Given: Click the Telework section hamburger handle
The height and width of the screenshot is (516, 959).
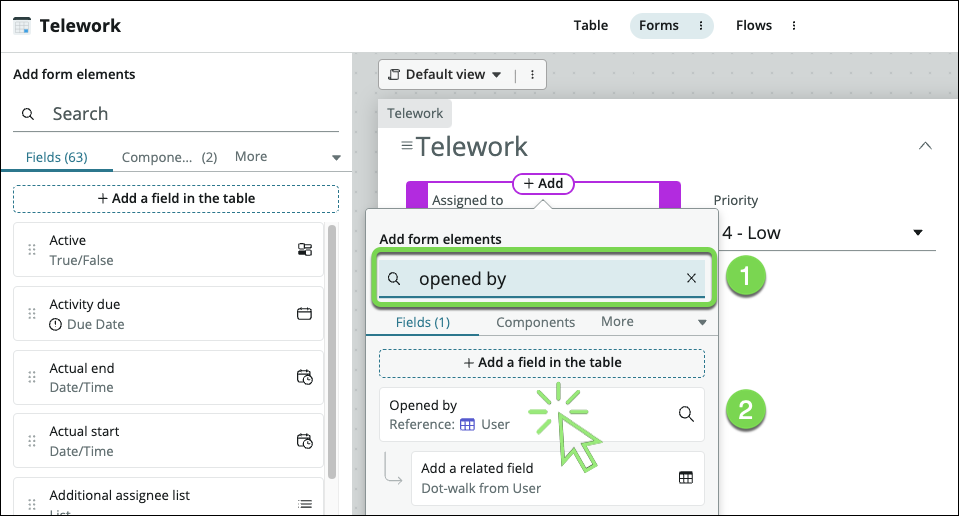Looking at the screenshot, I should pyautogui.click(x=407, y=147).
